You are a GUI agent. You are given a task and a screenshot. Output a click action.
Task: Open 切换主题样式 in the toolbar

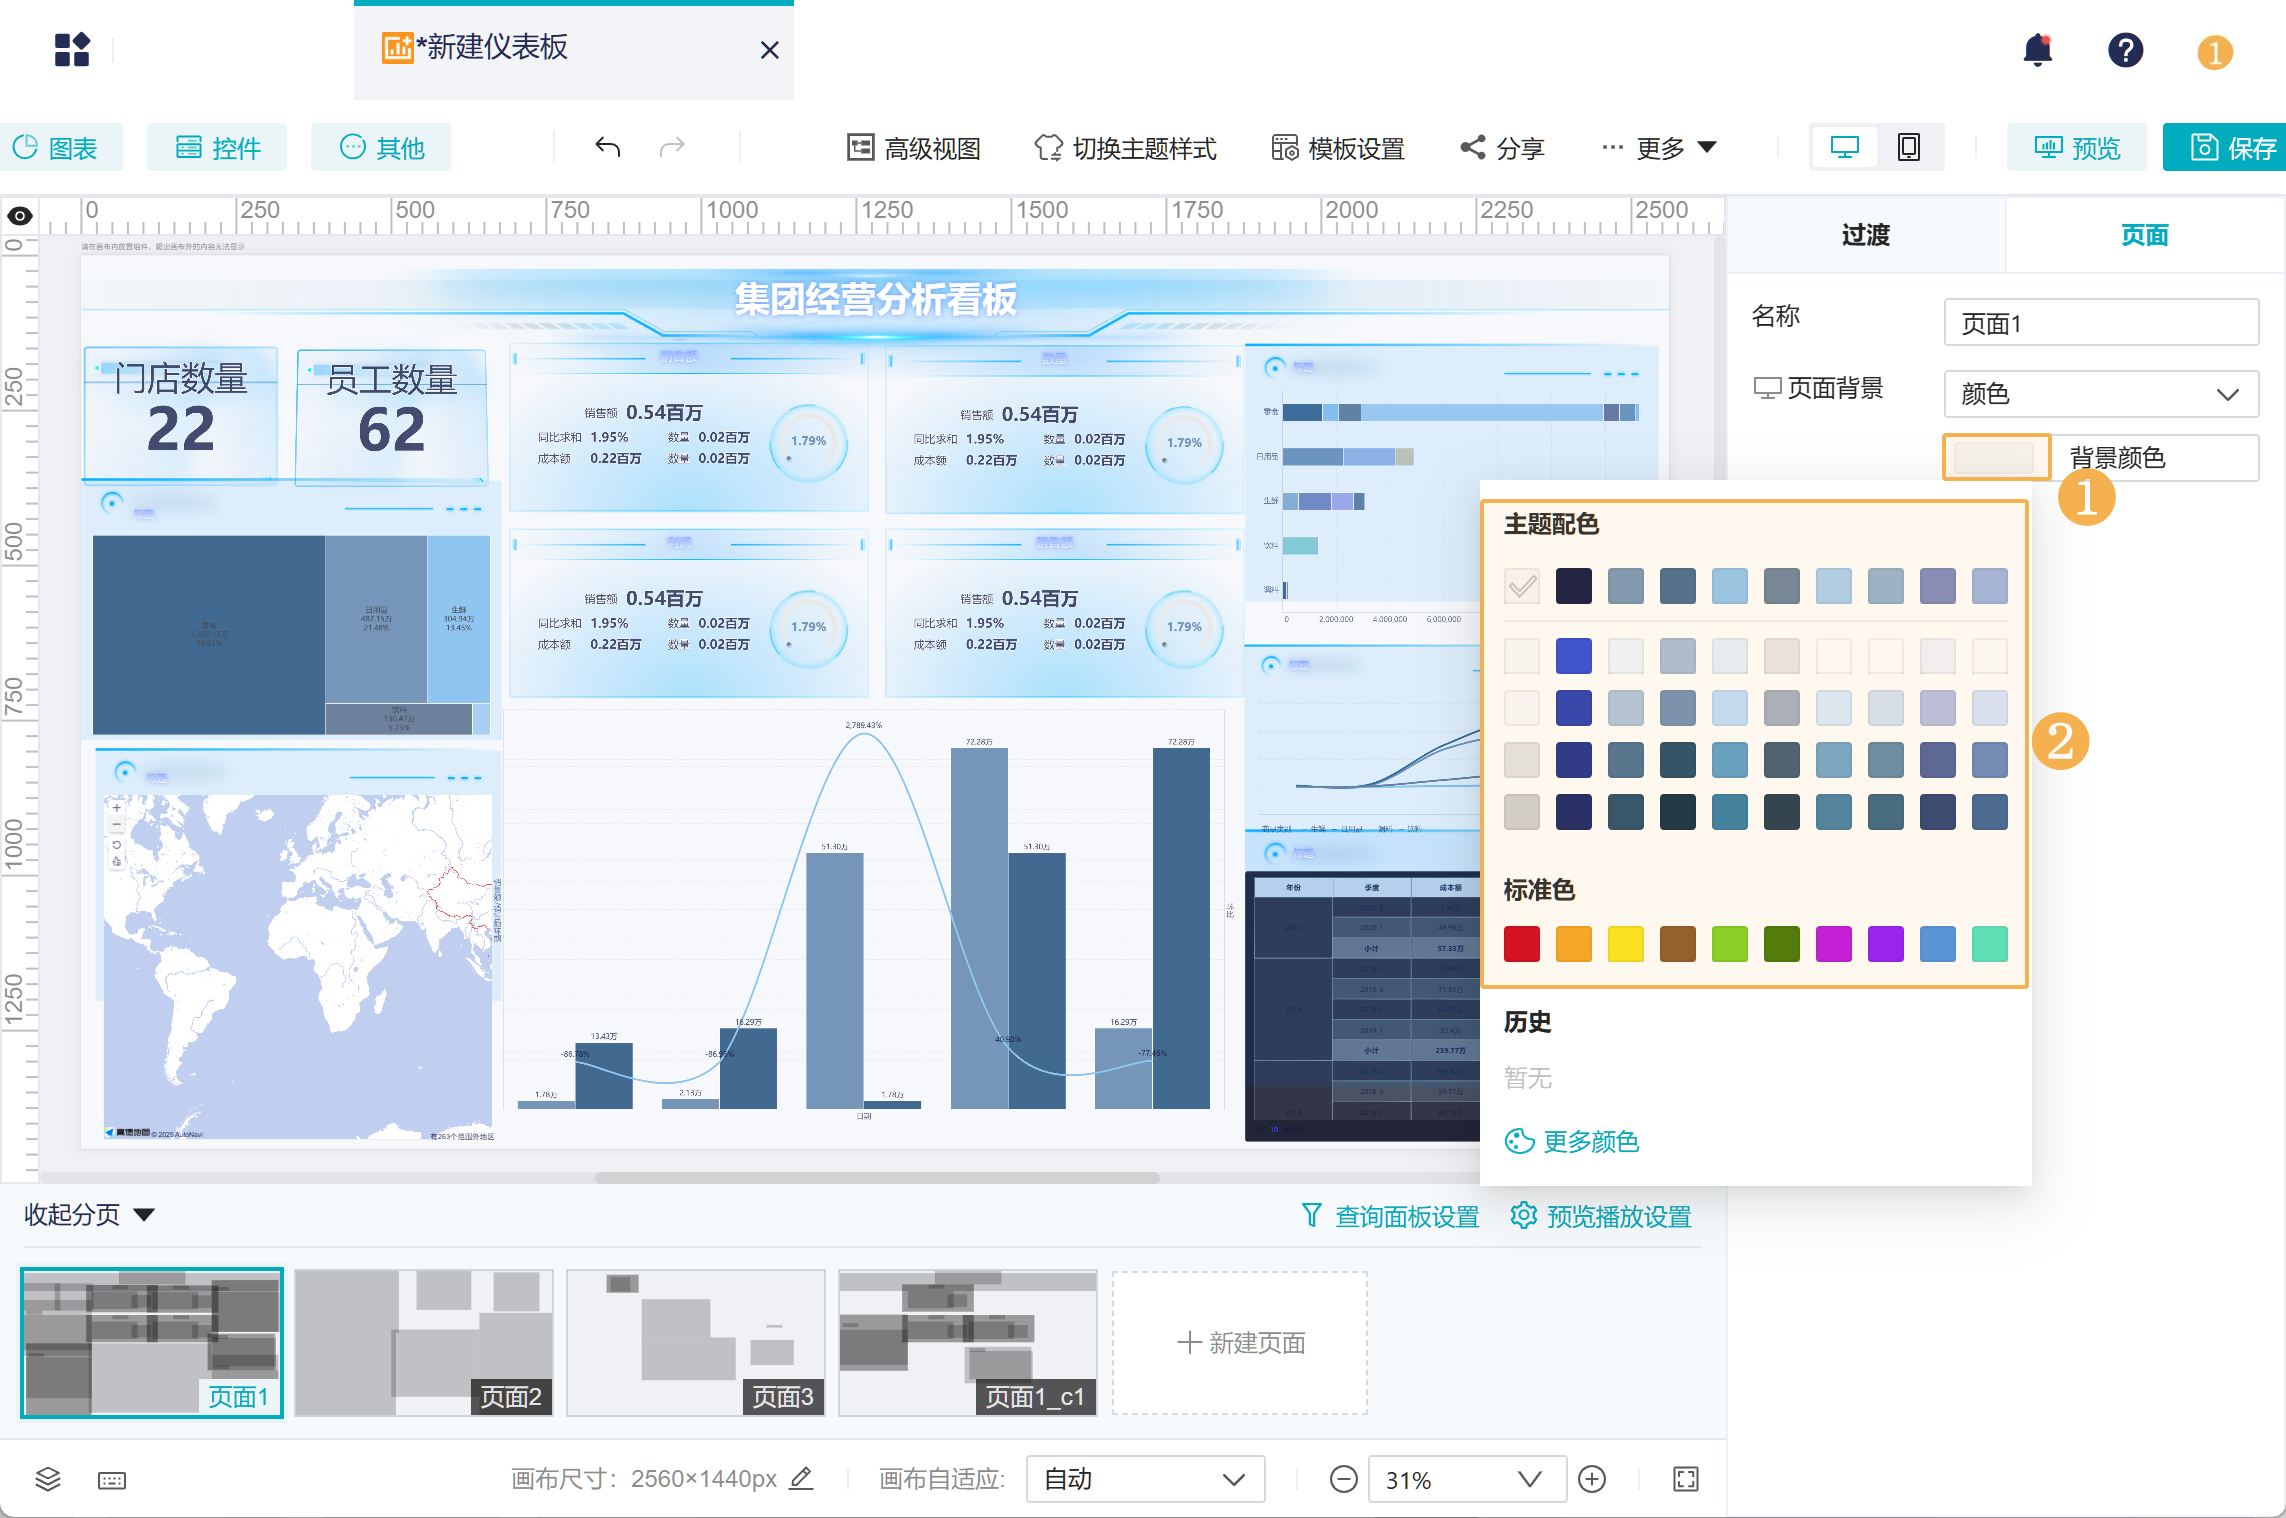[1126, 148]
